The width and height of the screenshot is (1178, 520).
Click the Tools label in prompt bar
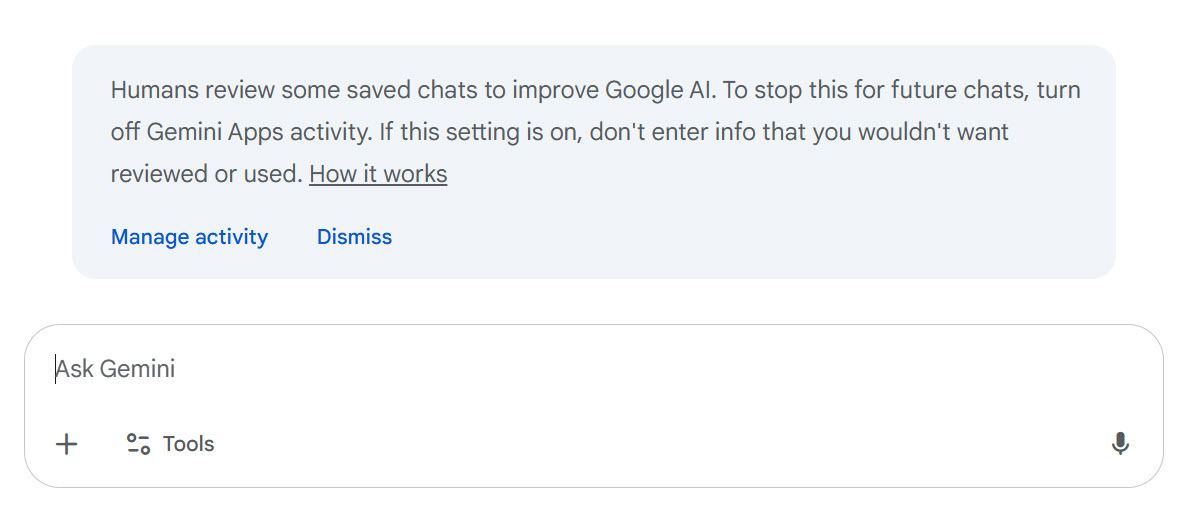188,444
